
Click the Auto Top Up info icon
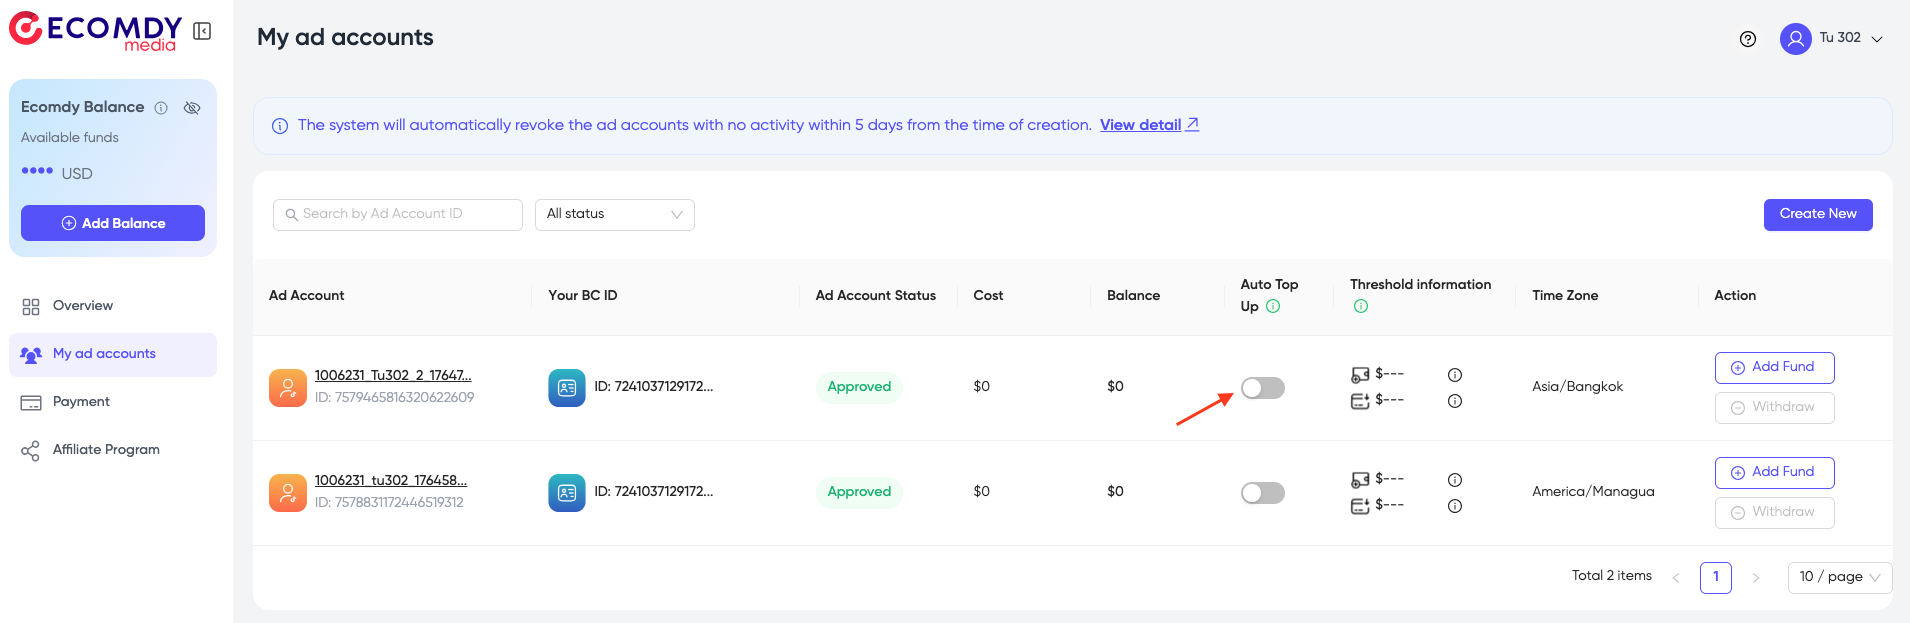[1273, 307]
